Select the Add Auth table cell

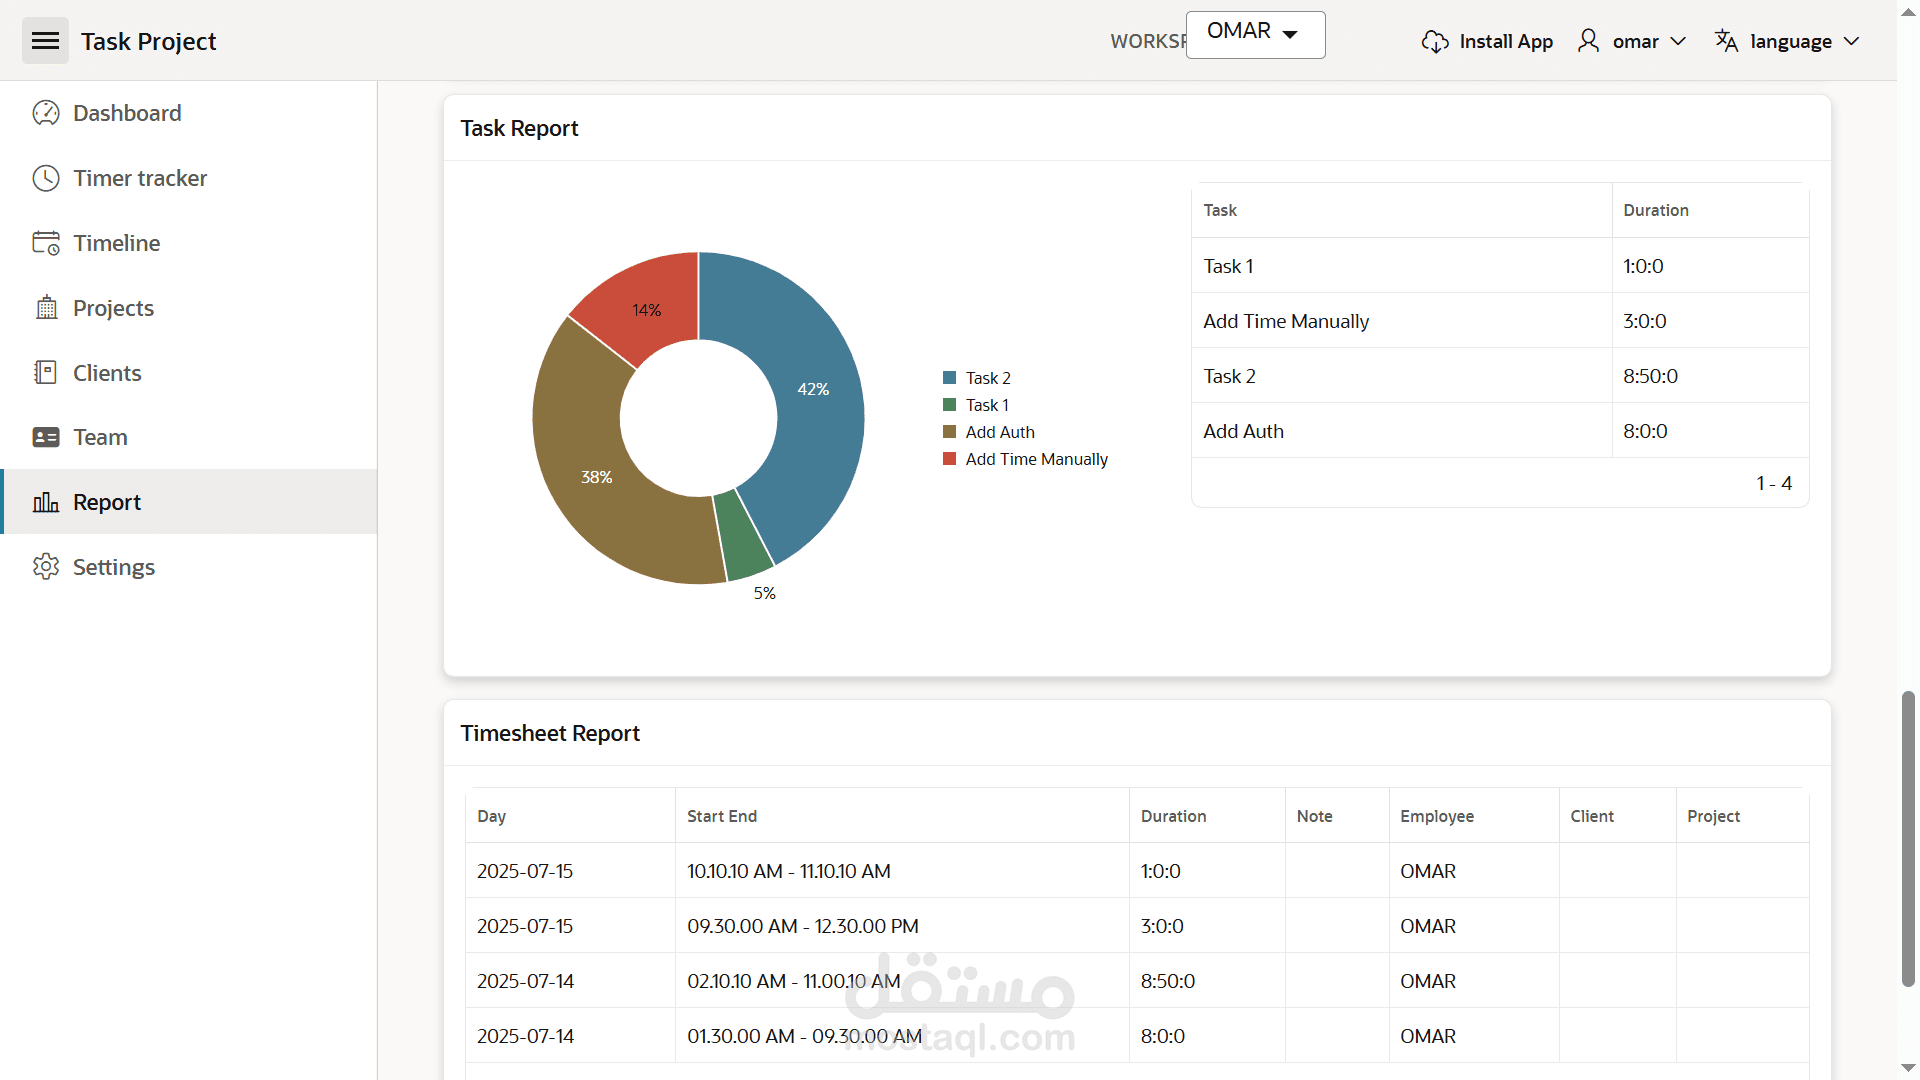click(1401, 431)
